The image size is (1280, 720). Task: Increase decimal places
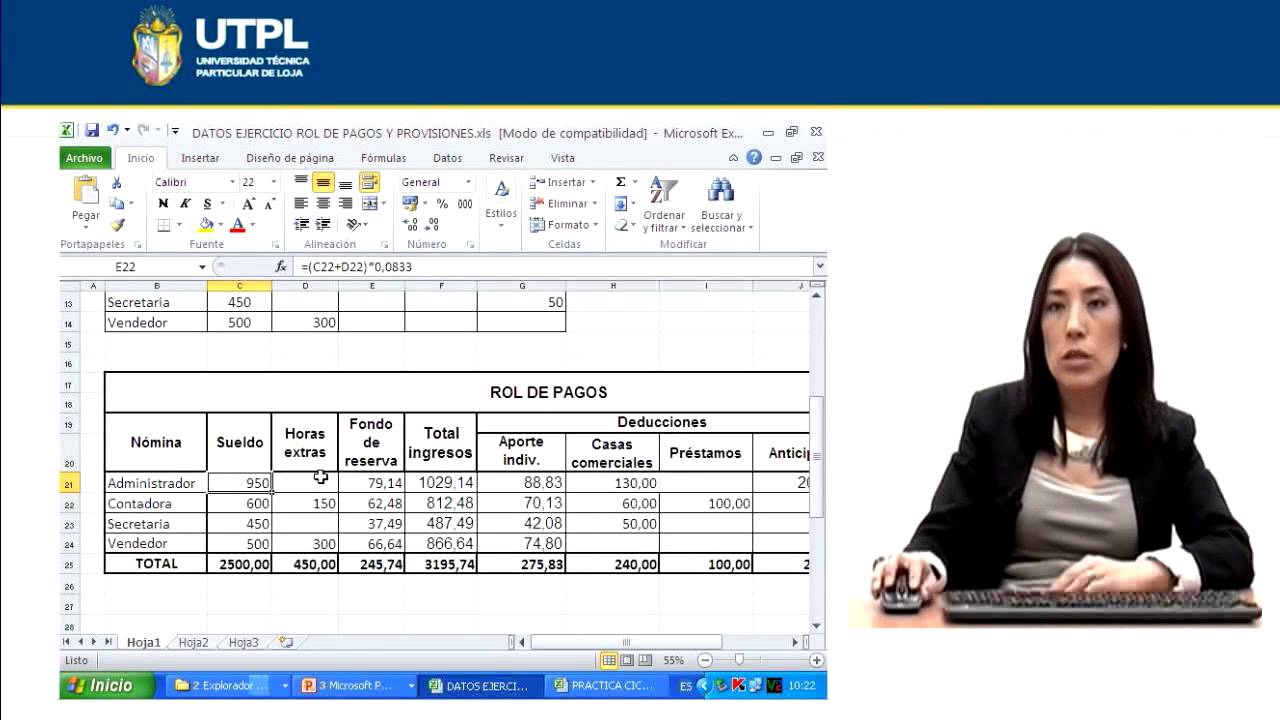tap(410, 225)
